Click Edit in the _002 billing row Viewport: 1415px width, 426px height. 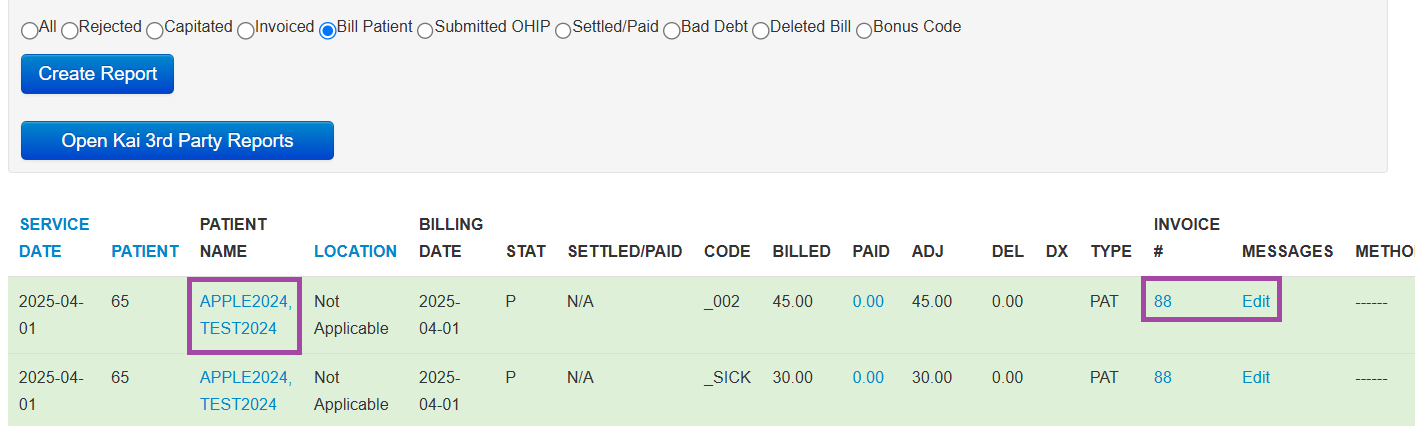(1256, 300)
